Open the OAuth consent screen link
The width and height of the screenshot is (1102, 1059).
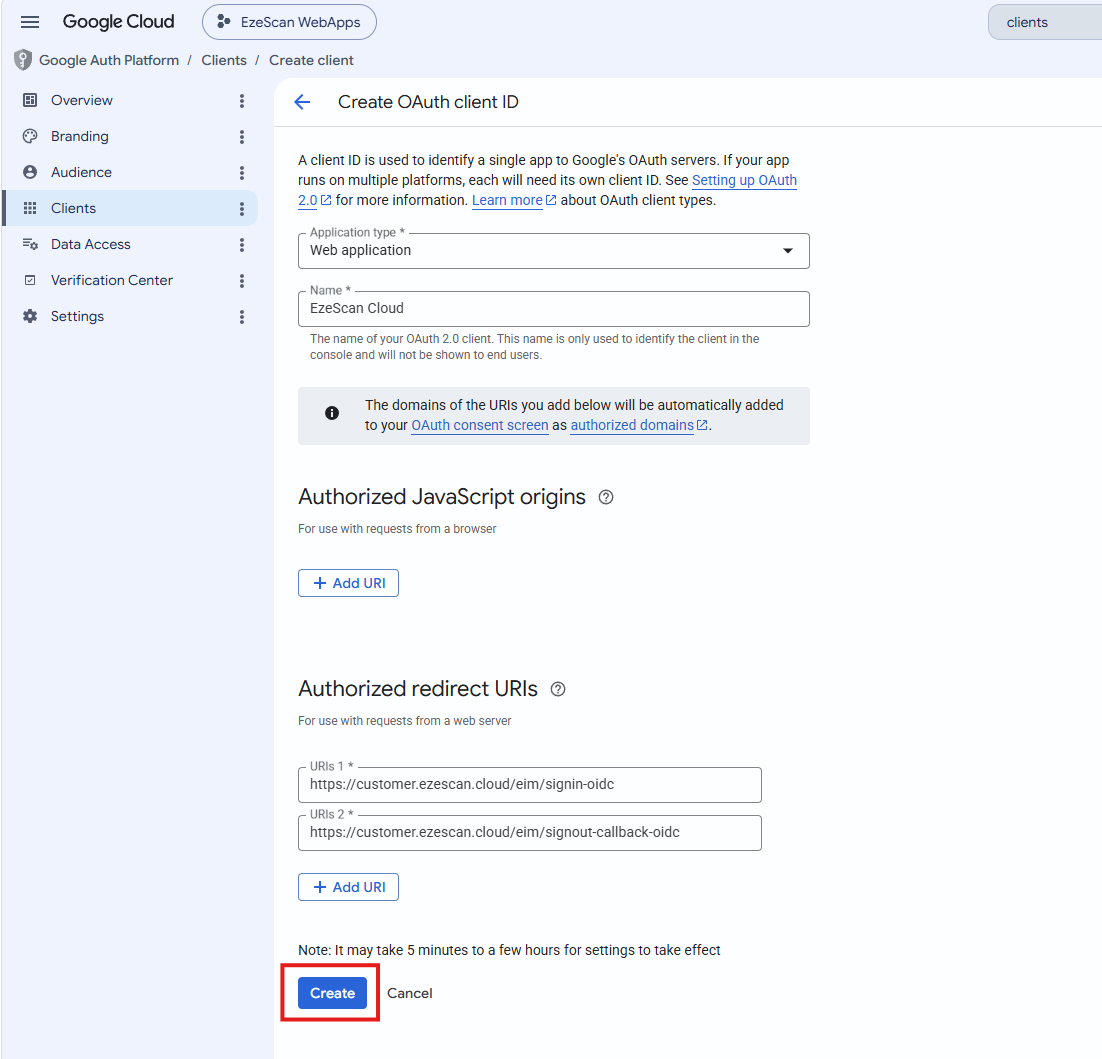coord(480,425)
